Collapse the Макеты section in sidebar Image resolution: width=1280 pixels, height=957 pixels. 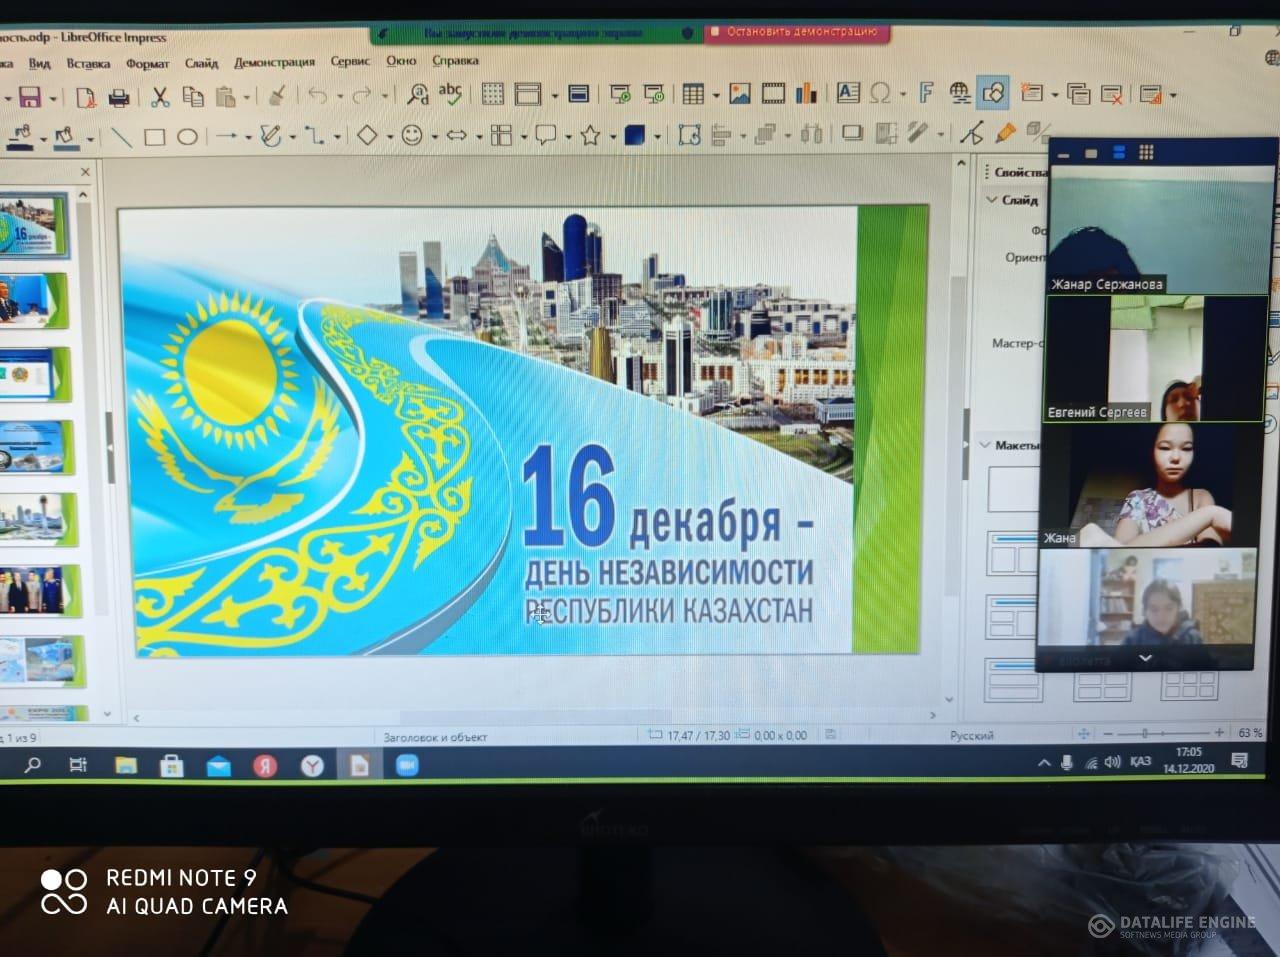pyautogui.click(x=986, y=445)
